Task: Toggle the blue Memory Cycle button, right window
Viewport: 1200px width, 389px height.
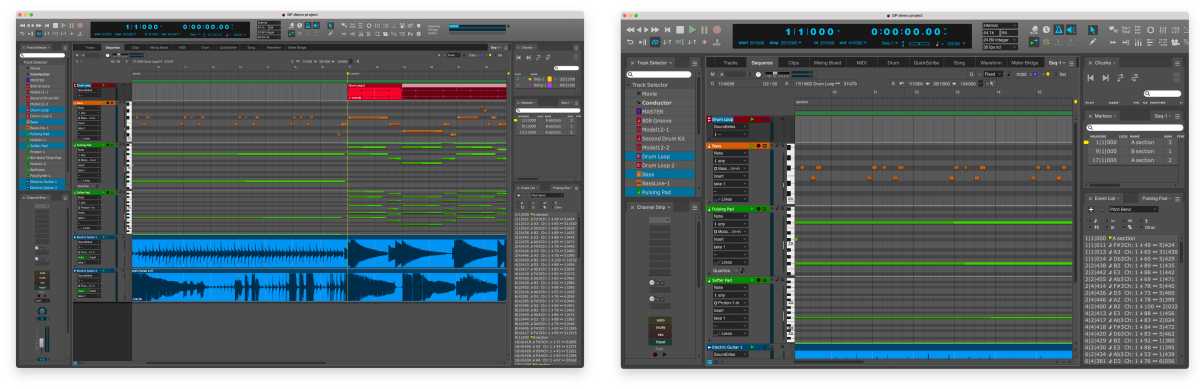Action: (655, 42)
